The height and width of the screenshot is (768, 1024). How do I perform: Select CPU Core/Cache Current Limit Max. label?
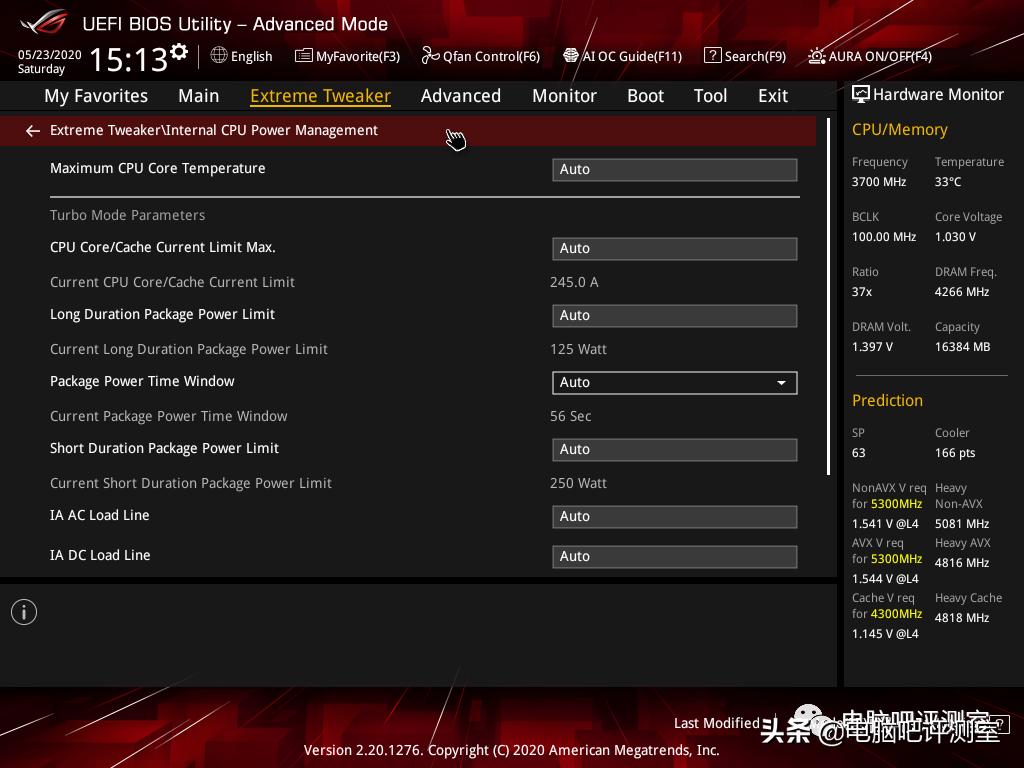[163, 248]
